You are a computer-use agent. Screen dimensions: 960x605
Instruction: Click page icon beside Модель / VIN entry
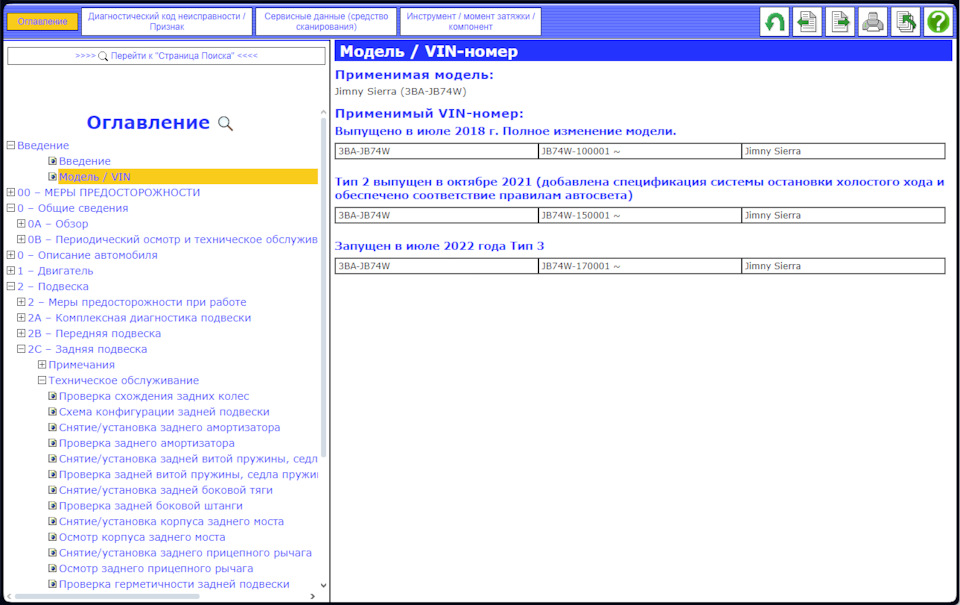53,176
